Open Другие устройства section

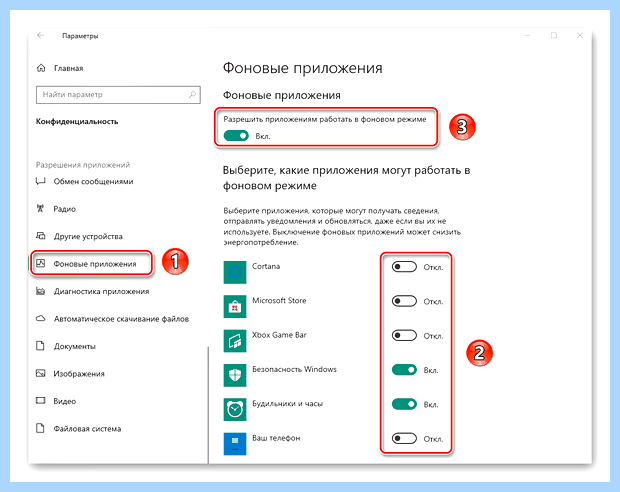click(88, 237)
